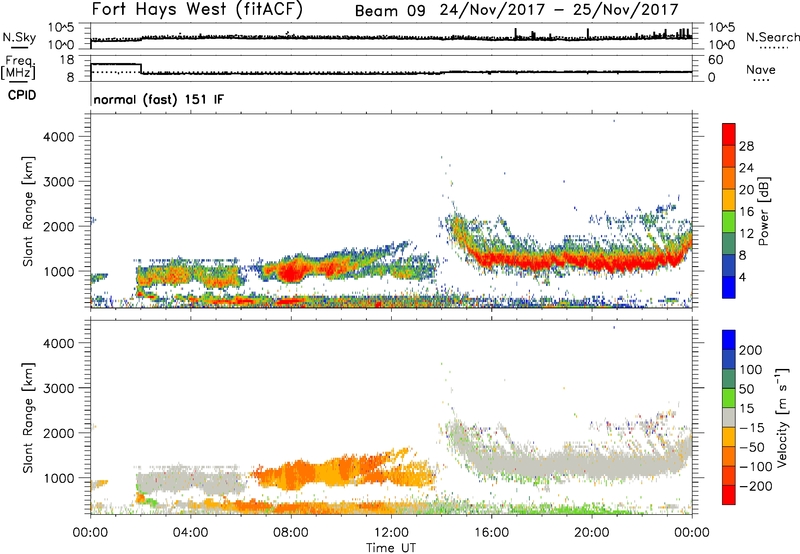Click the "Time UT" axis title
The width and height of the screenshot is (800, 554).
[391, 548]
